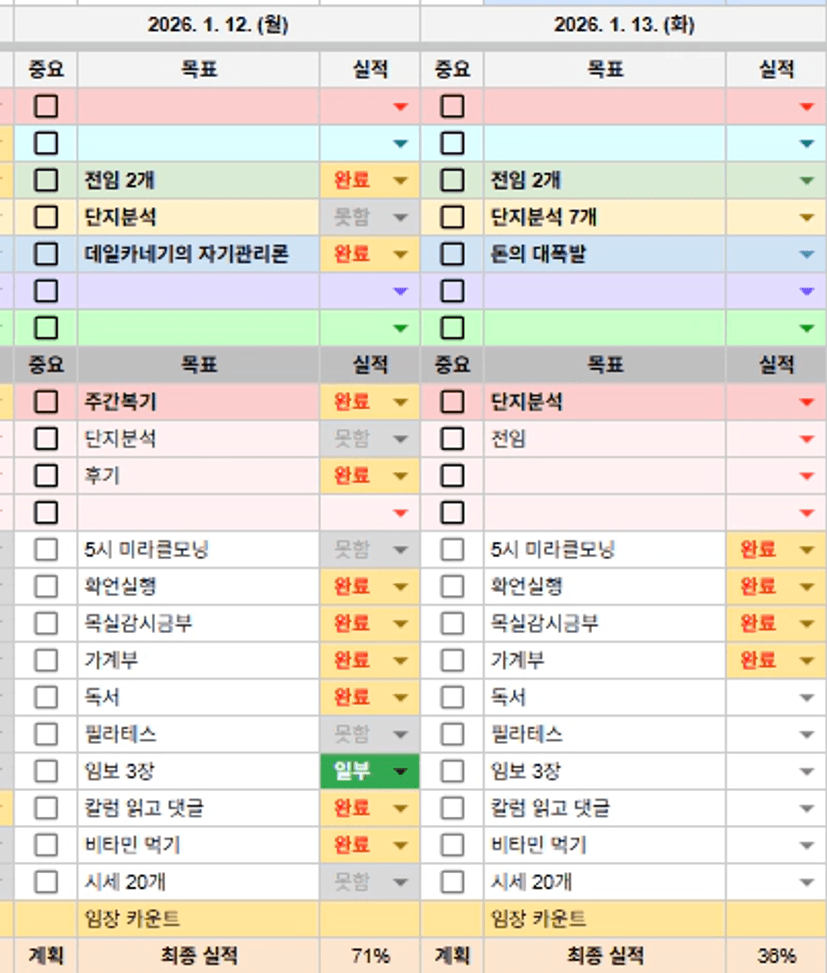Tick Monday's 임보 3장 checkbox

coord(46,771)
